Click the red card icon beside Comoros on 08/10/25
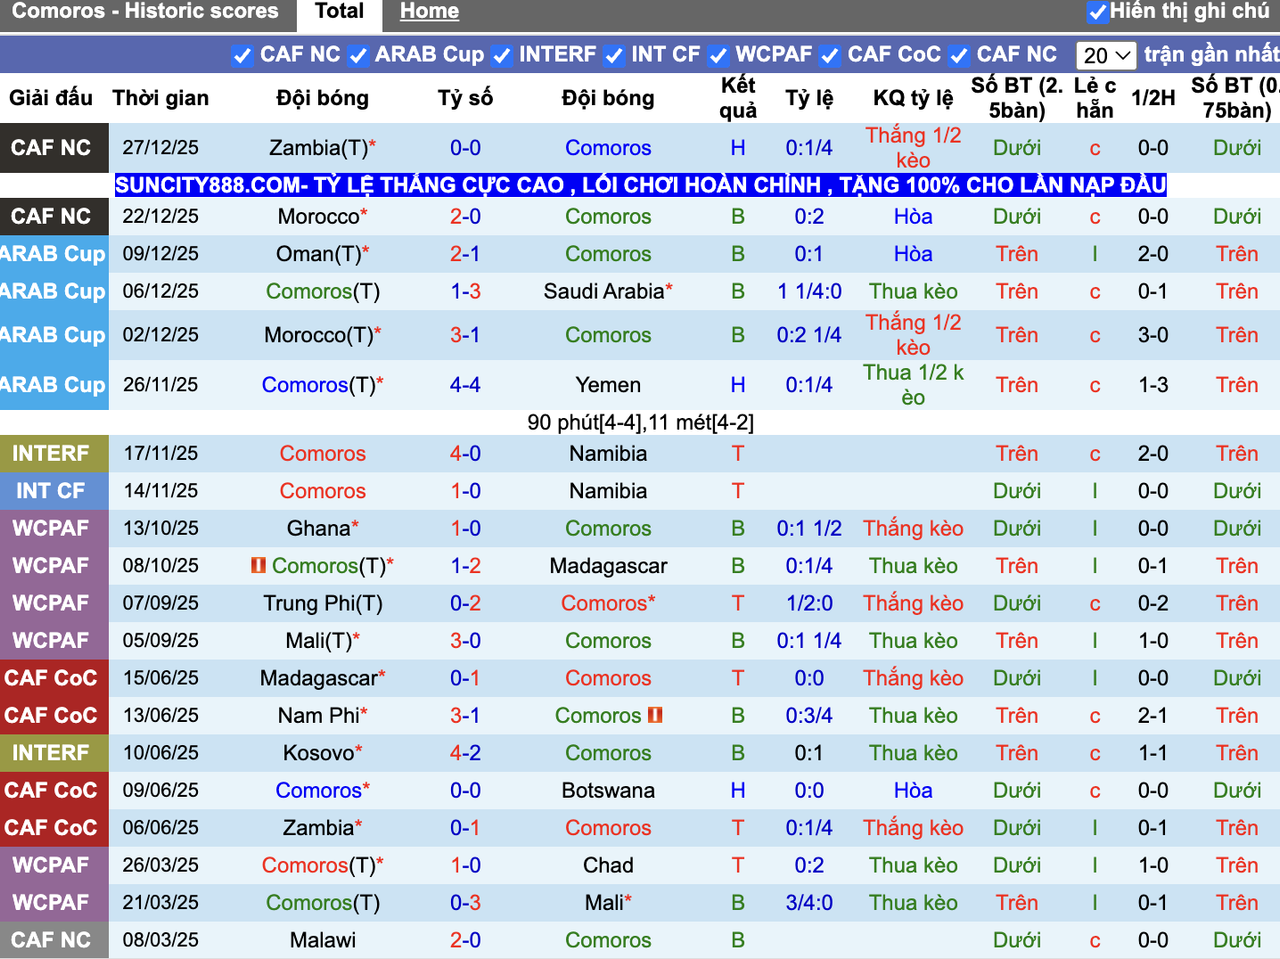1280x959 pixels. pyautogui.click(x=258, y=566)
